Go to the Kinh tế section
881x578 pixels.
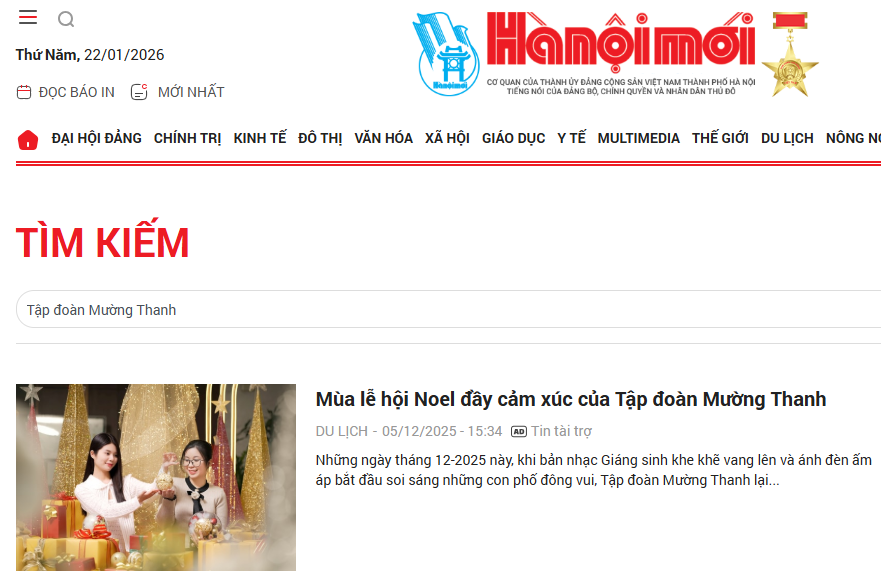(260, 138)
